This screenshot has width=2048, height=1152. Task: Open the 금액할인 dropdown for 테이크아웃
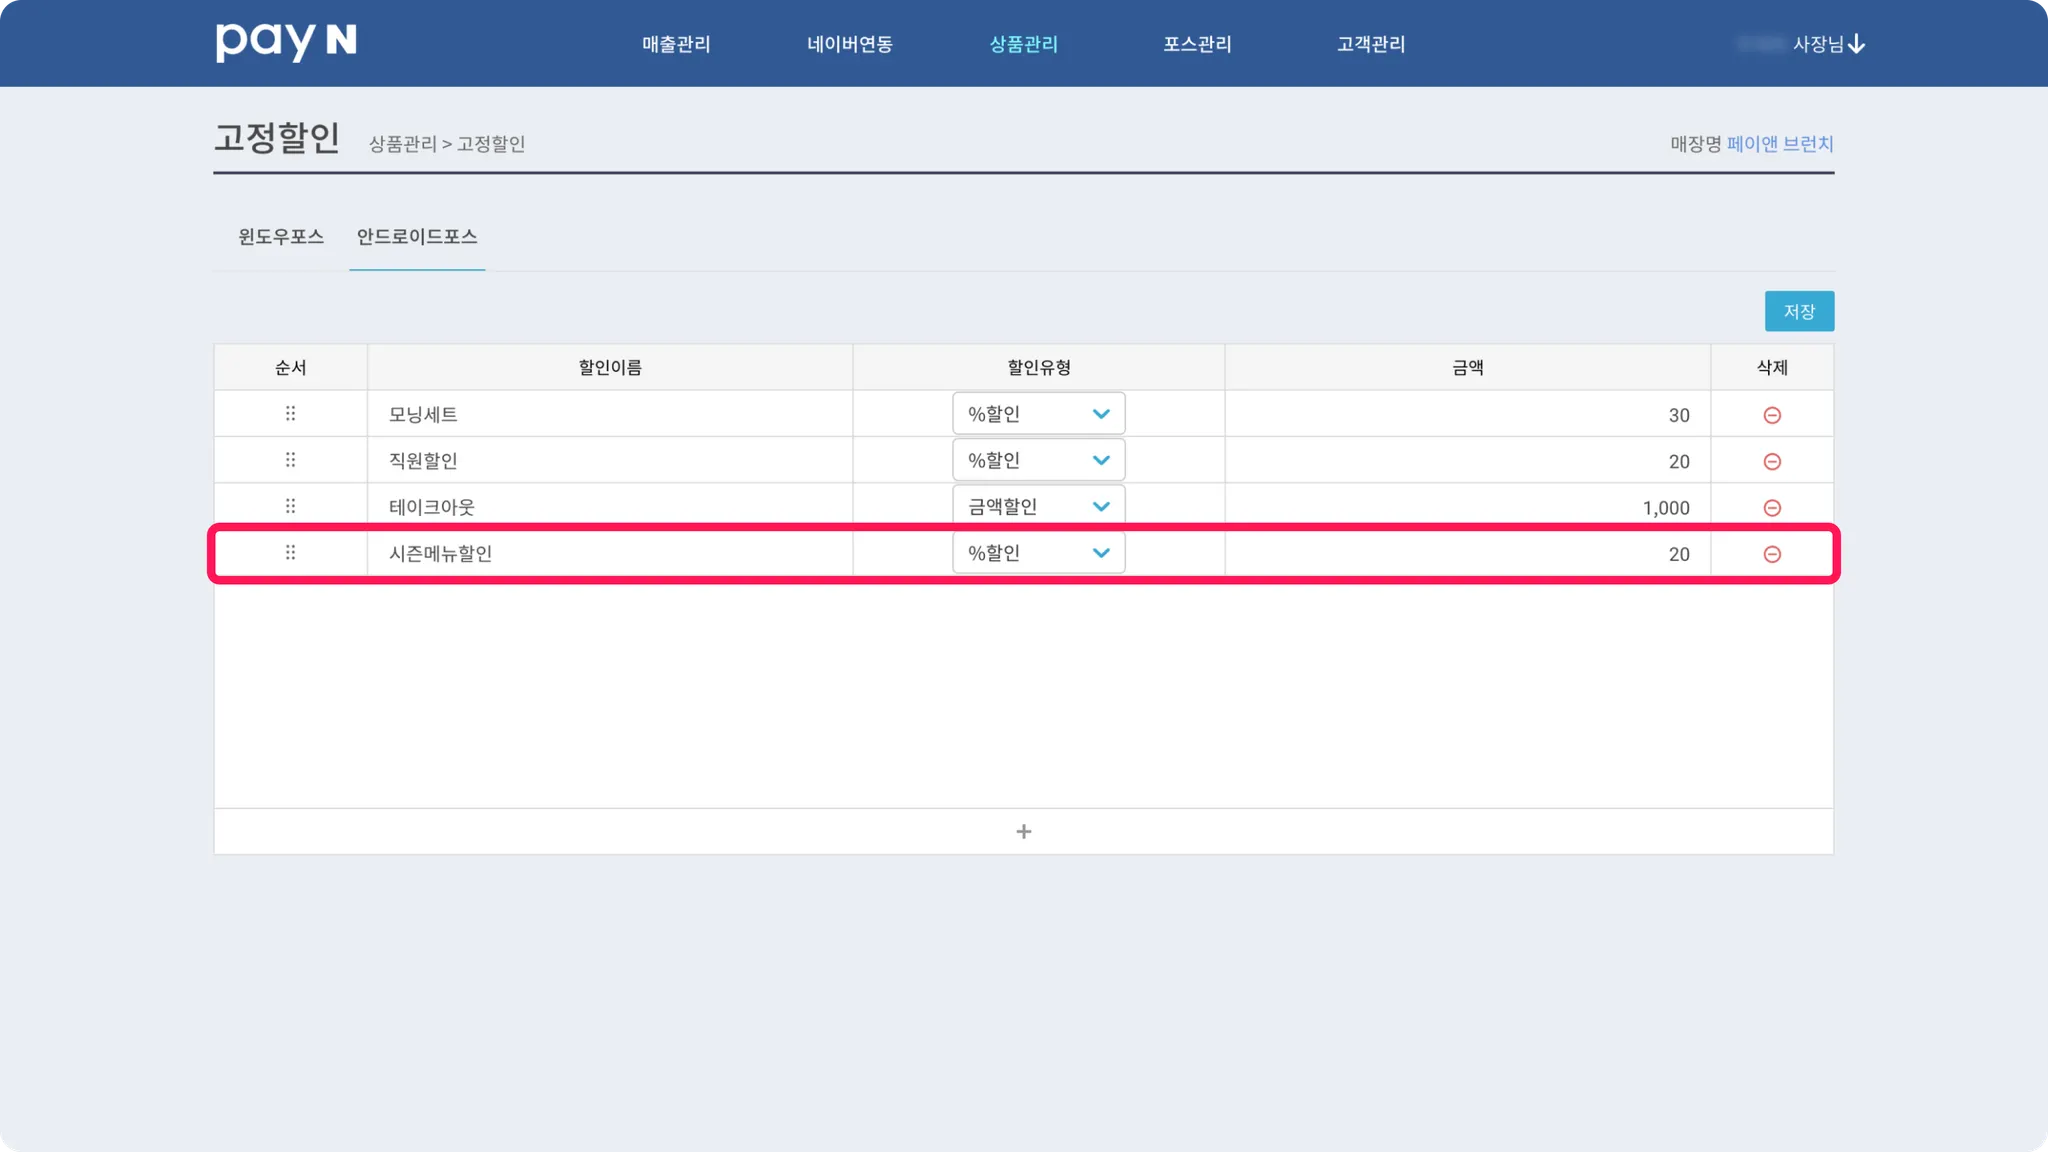pos(1038,506)
